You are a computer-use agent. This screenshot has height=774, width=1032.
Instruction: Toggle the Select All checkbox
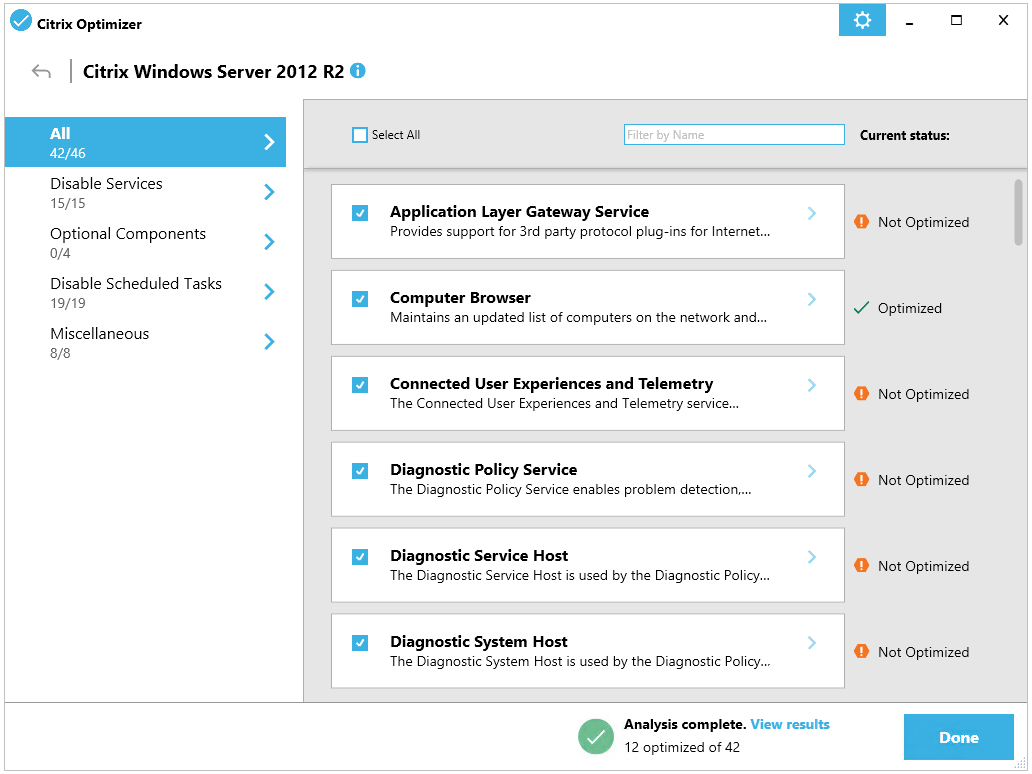(x=360, y=135)
